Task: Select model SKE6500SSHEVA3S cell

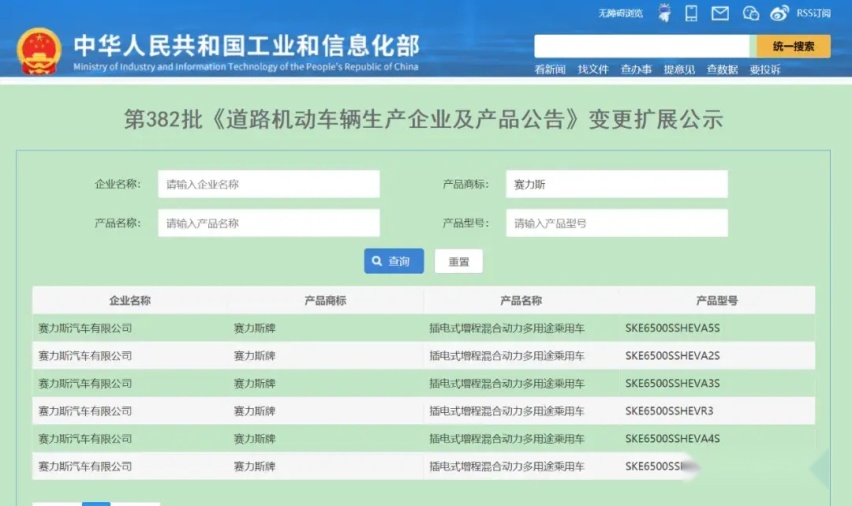Action: [672, 384]
